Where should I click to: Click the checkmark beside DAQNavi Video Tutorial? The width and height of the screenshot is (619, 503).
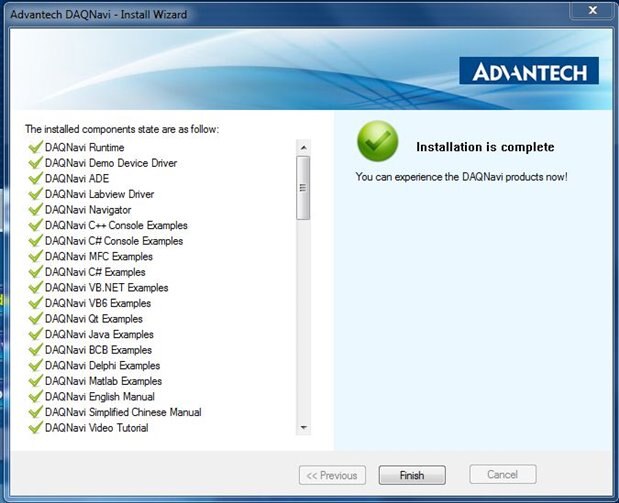(x=35, y=428)
